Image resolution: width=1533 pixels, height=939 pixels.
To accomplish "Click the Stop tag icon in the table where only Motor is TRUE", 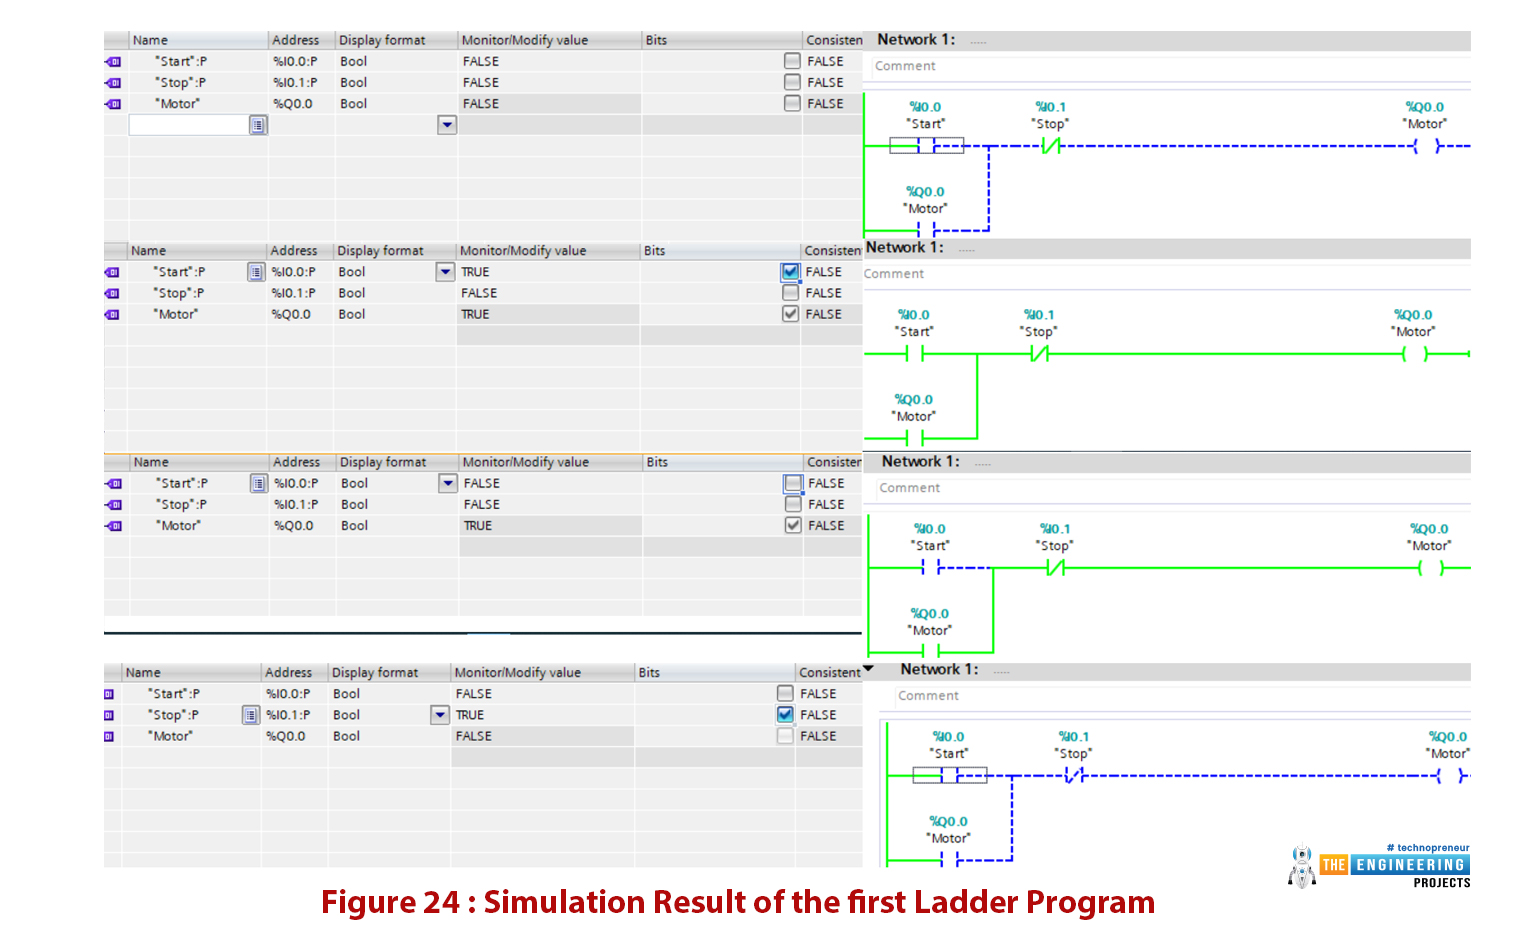I will pyautogui.click(x=114, y=505).
